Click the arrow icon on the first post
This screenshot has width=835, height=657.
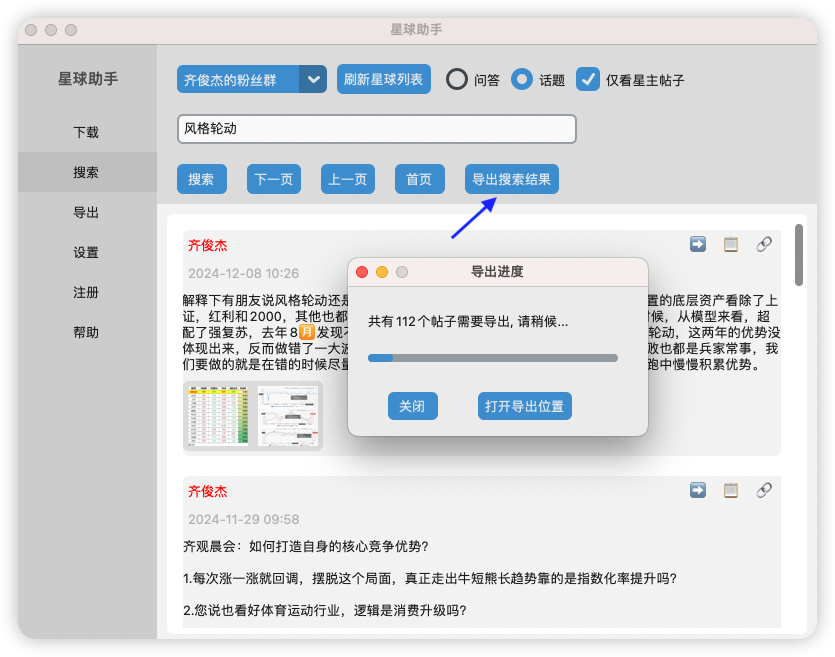(698, 244)
